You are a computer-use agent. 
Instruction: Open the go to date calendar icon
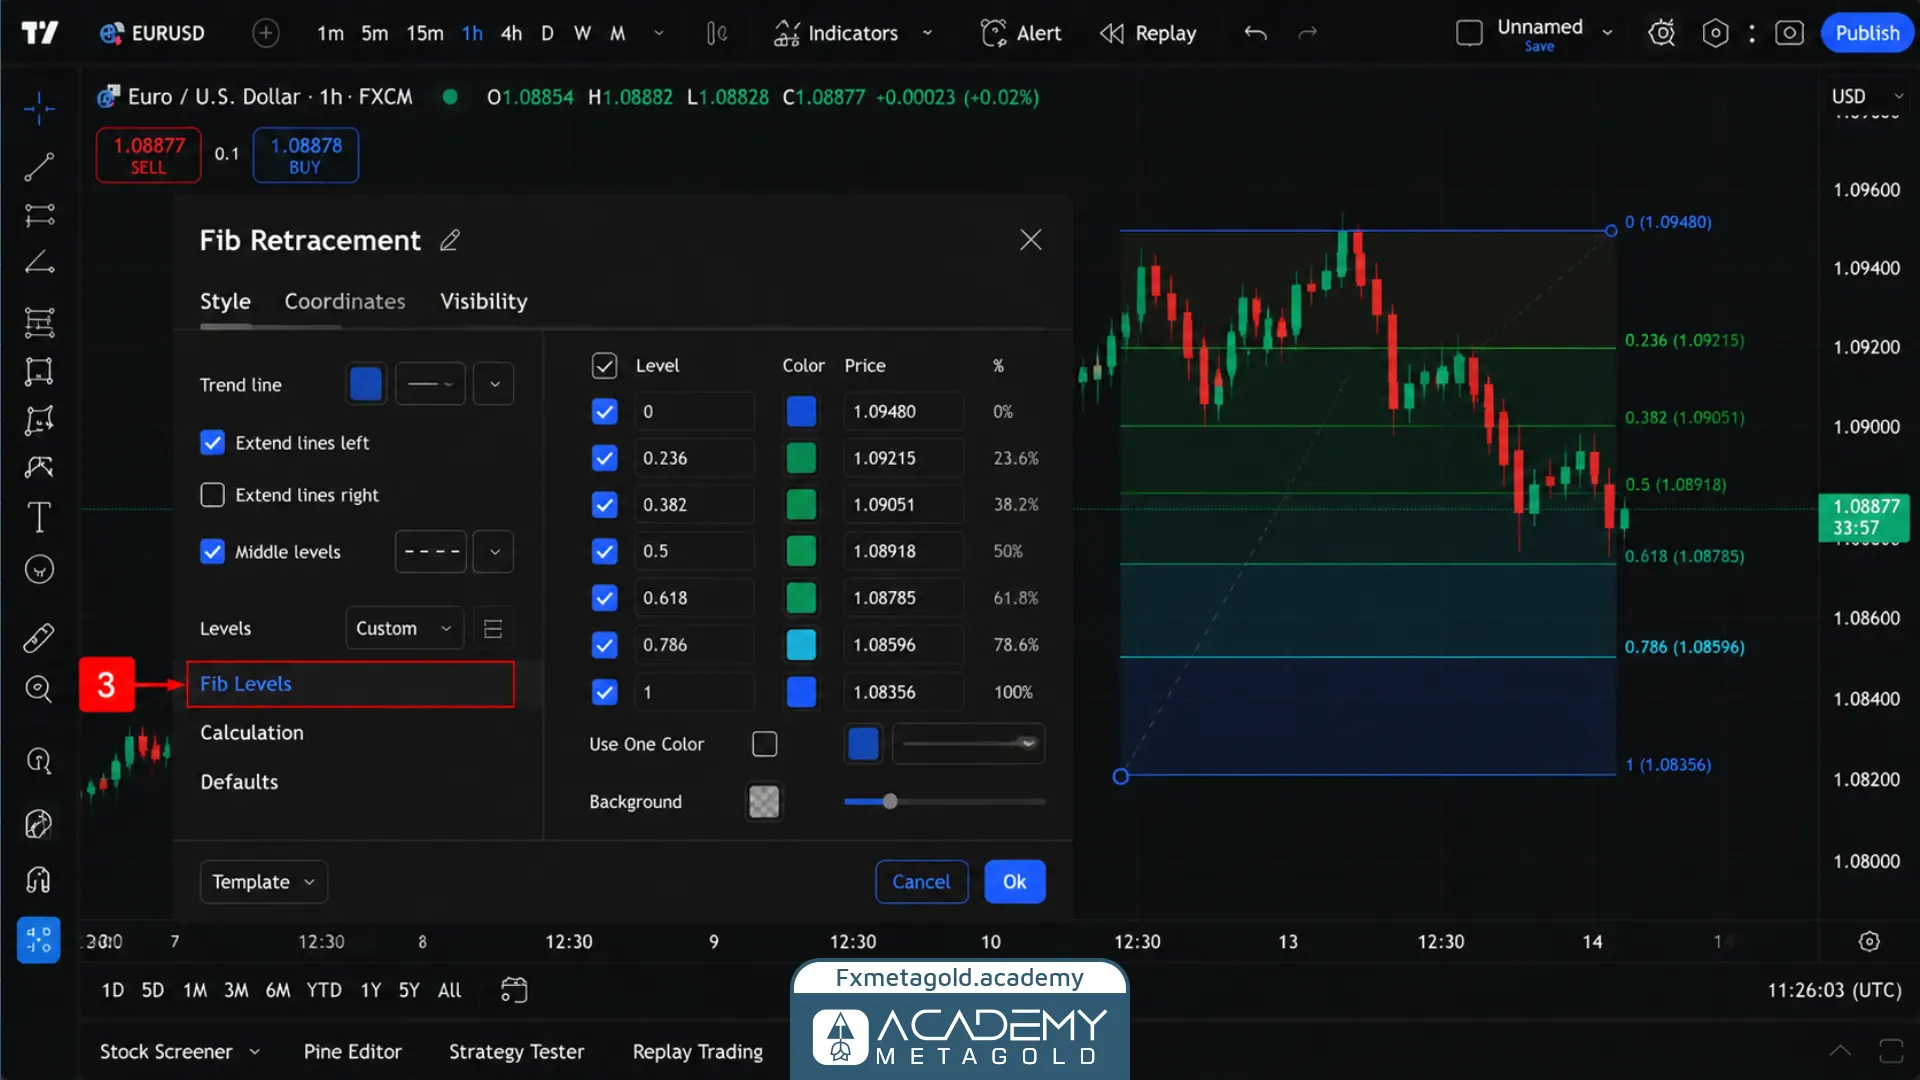pyautogui.click(x=513, y=990)
